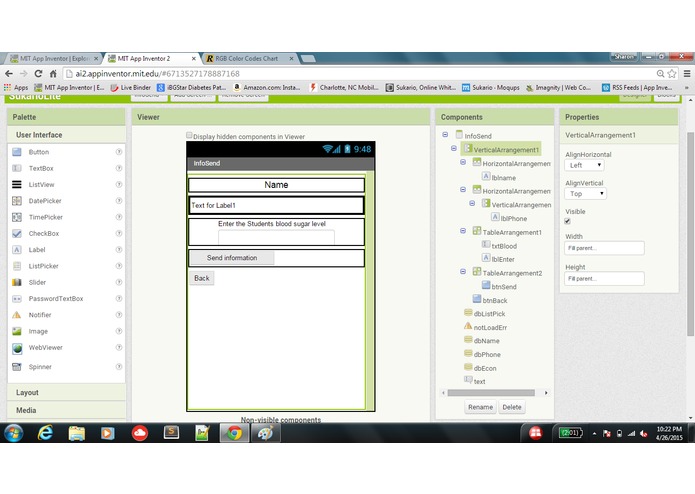695x494 pixels.
Task: Select the Slider palette component
Action: (x=37, y=282)
